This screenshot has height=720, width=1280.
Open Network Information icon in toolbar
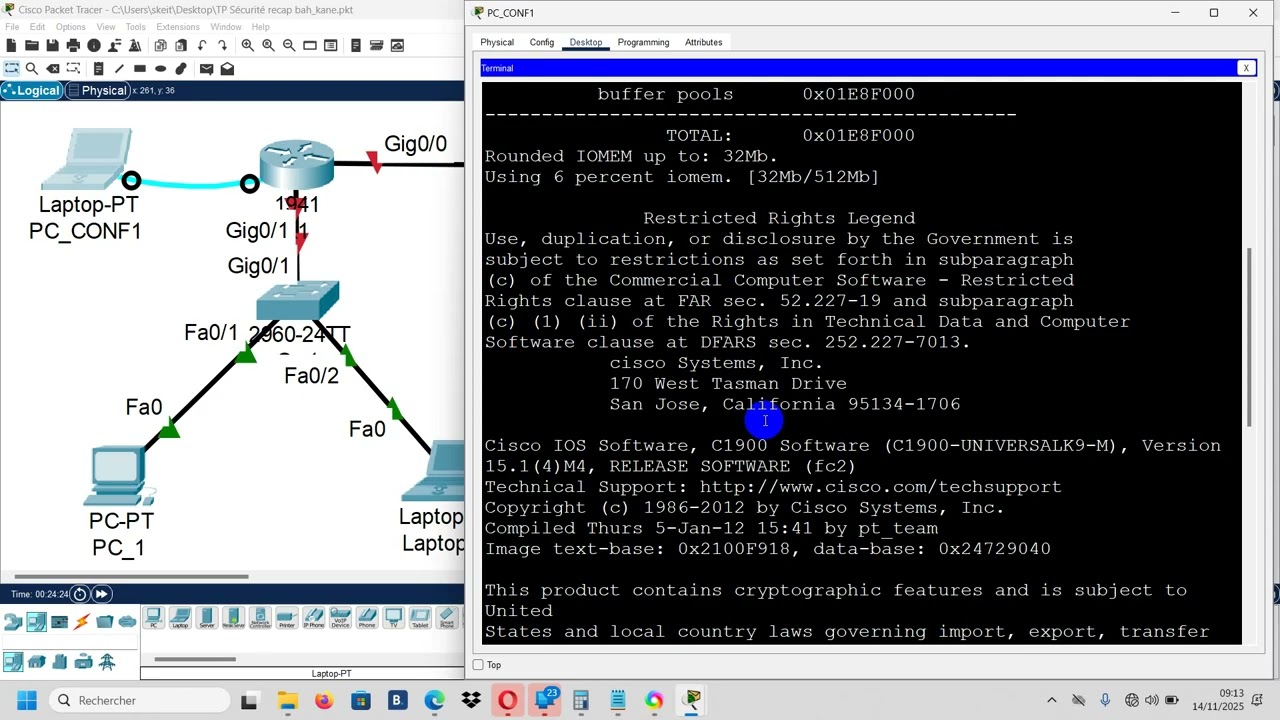coord(94,45)
